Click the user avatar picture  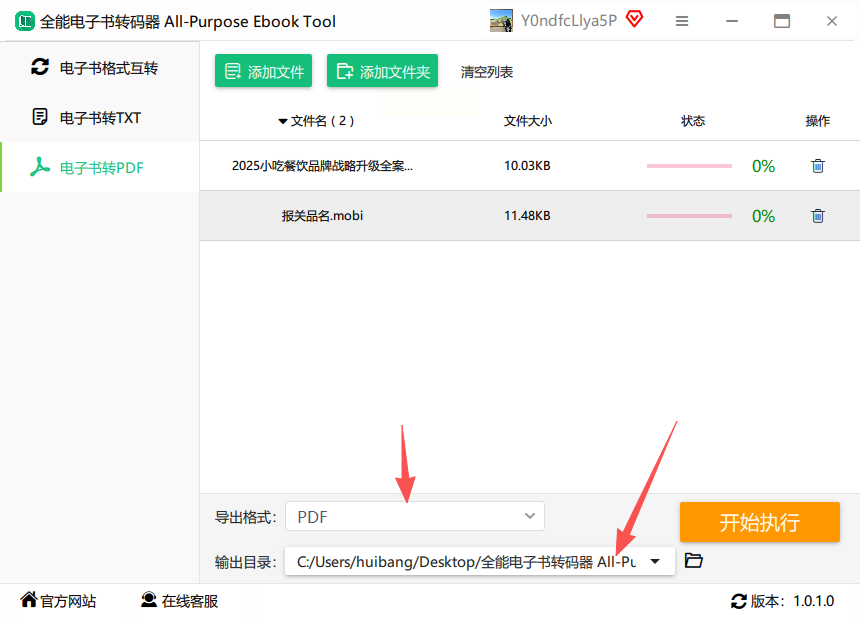pyautogui.click(x=501, y=21)
